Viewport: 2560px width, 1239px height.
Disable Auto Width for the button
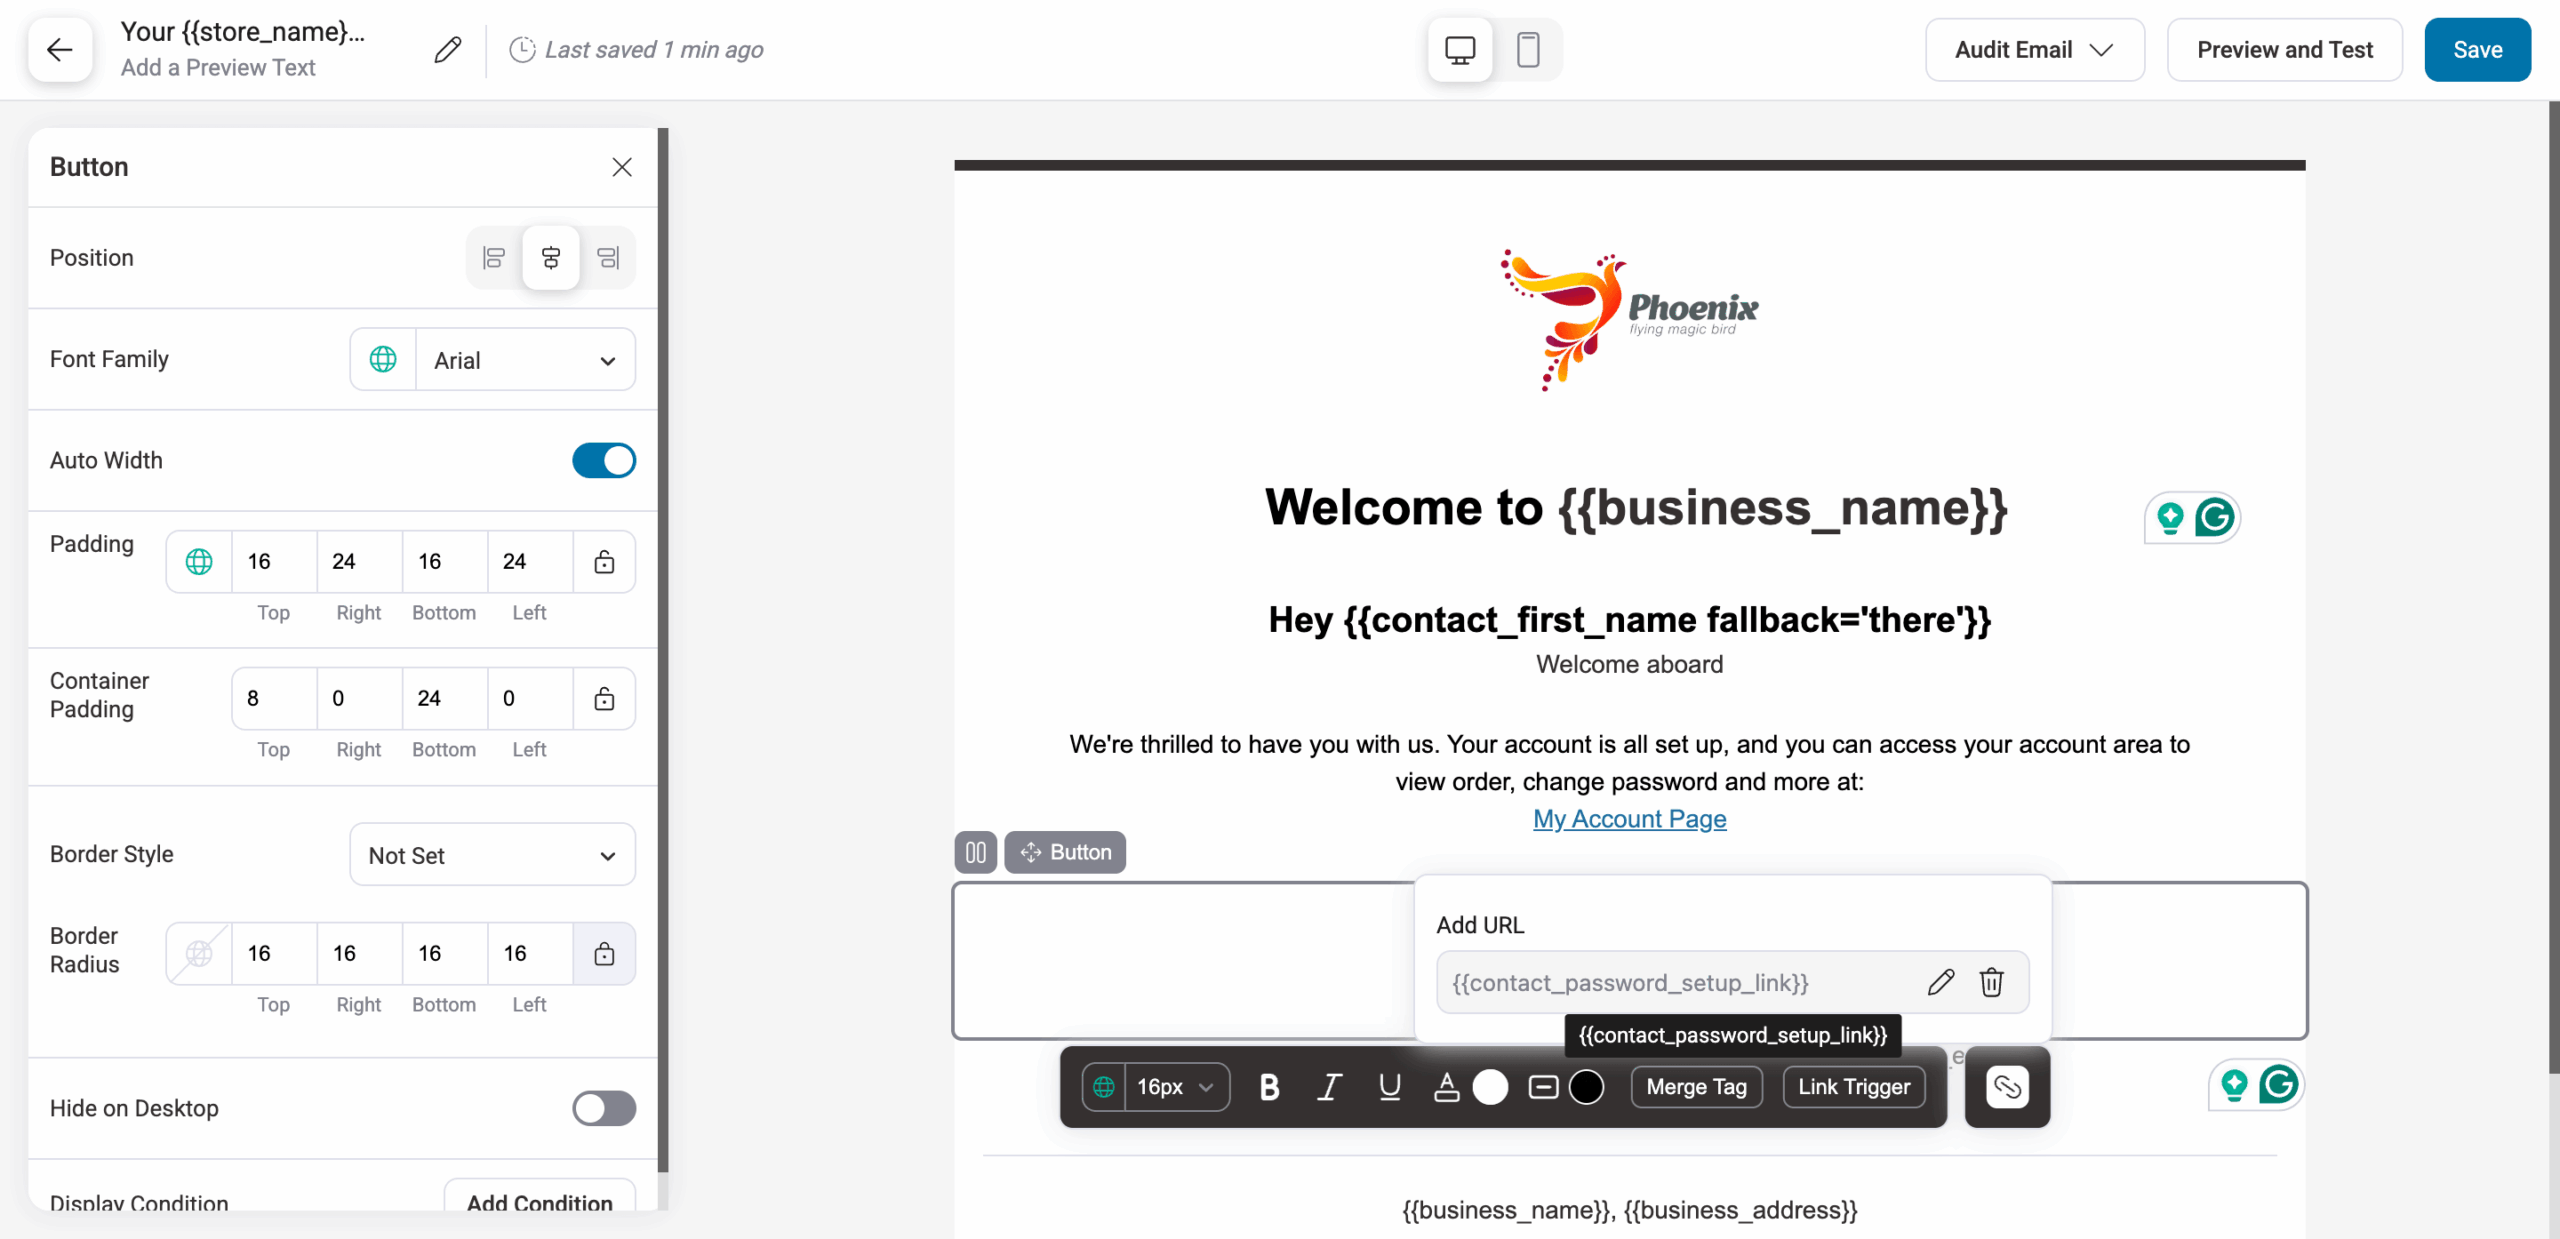pos(603,460)
